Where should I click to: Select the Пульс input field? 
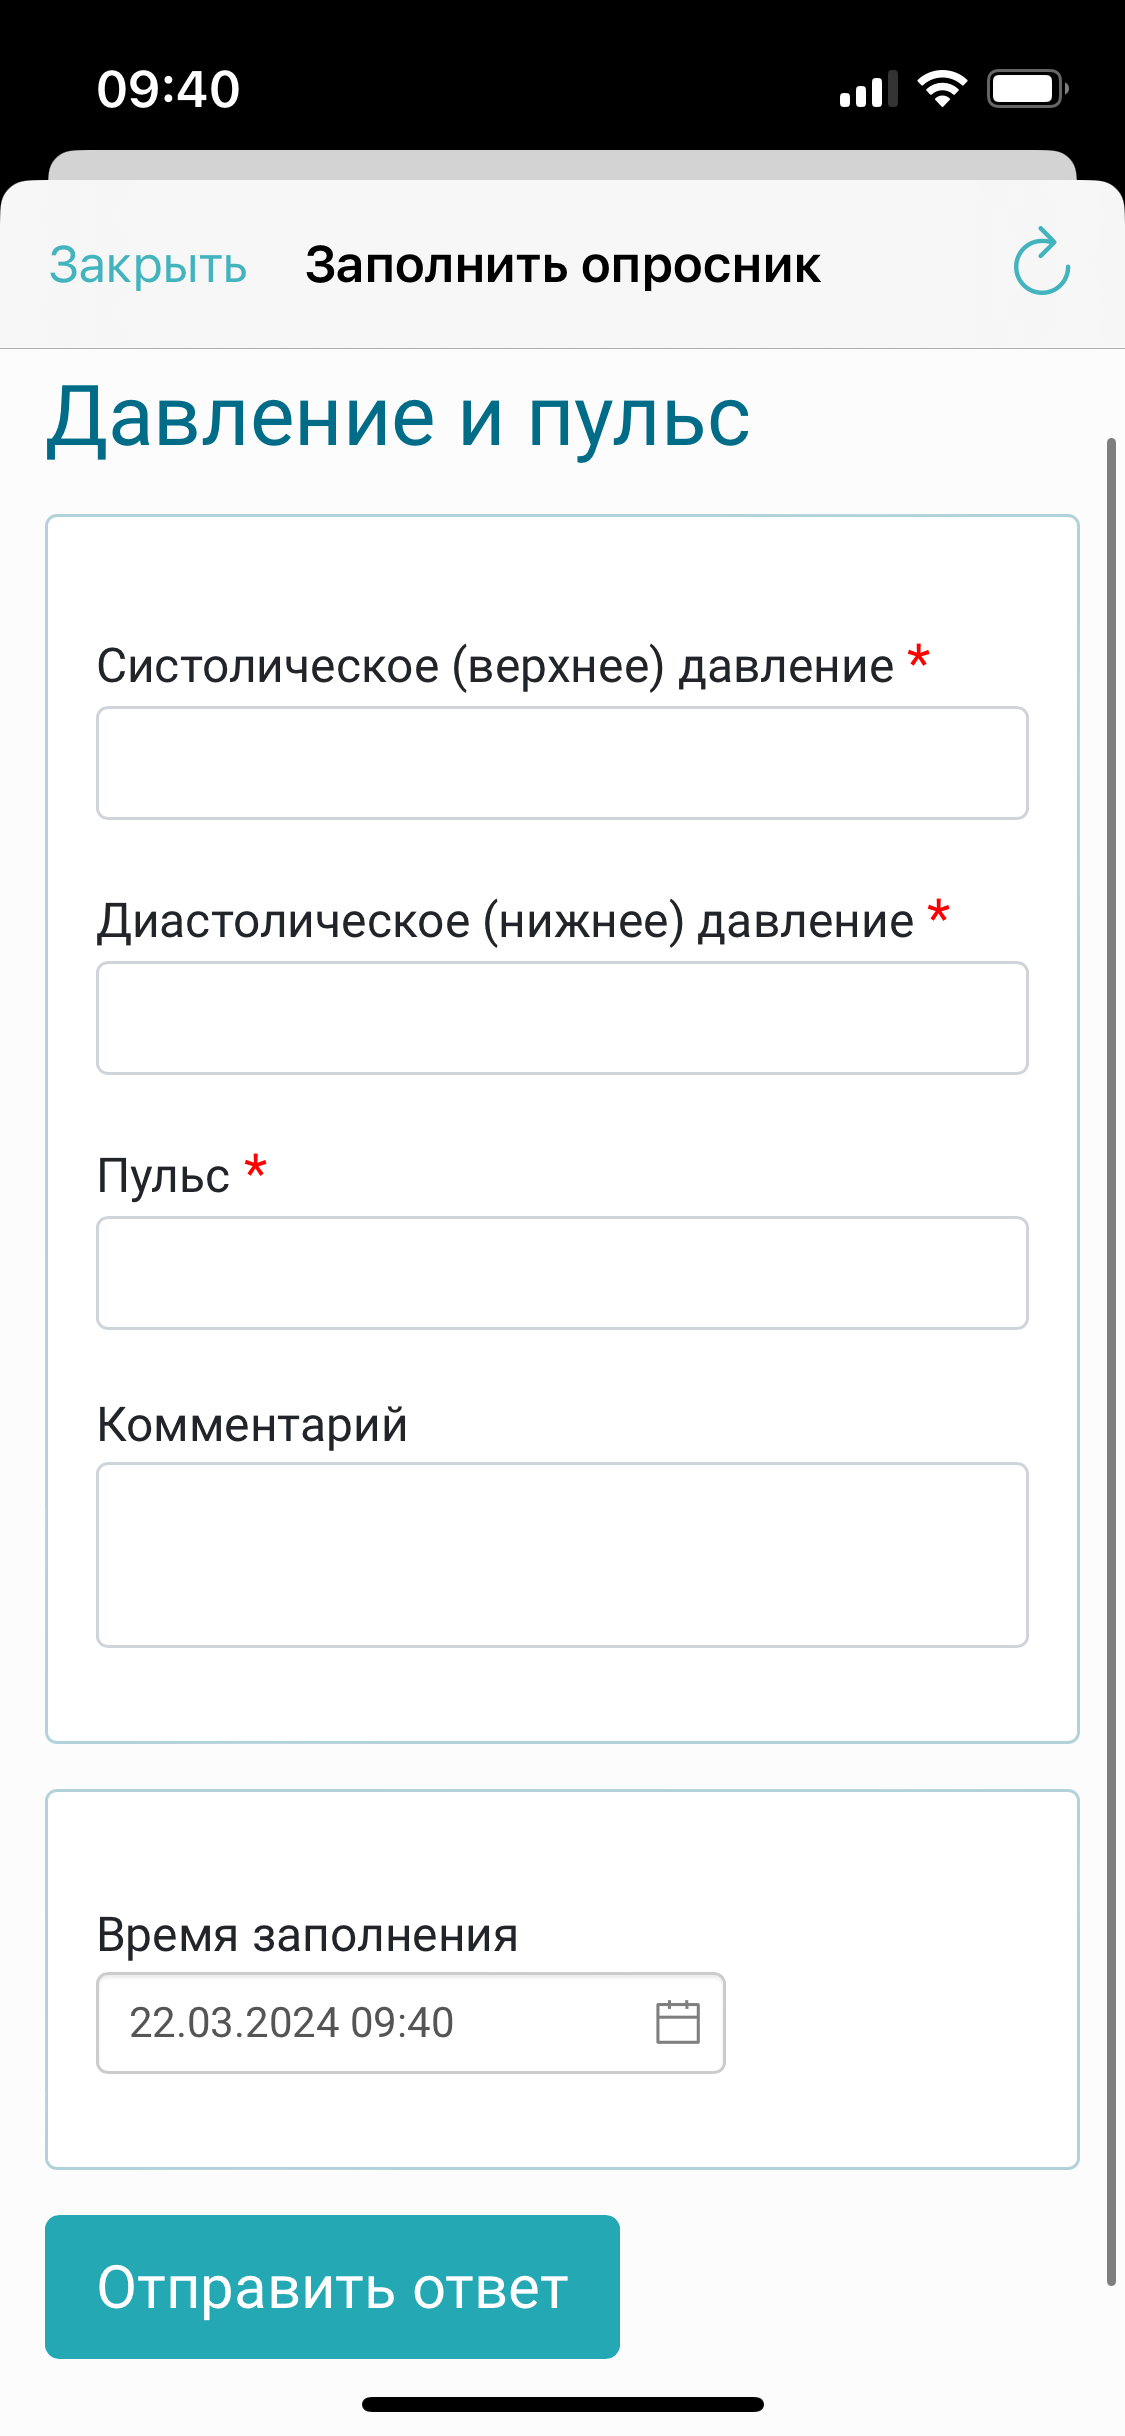click(x=562, y=1273)
